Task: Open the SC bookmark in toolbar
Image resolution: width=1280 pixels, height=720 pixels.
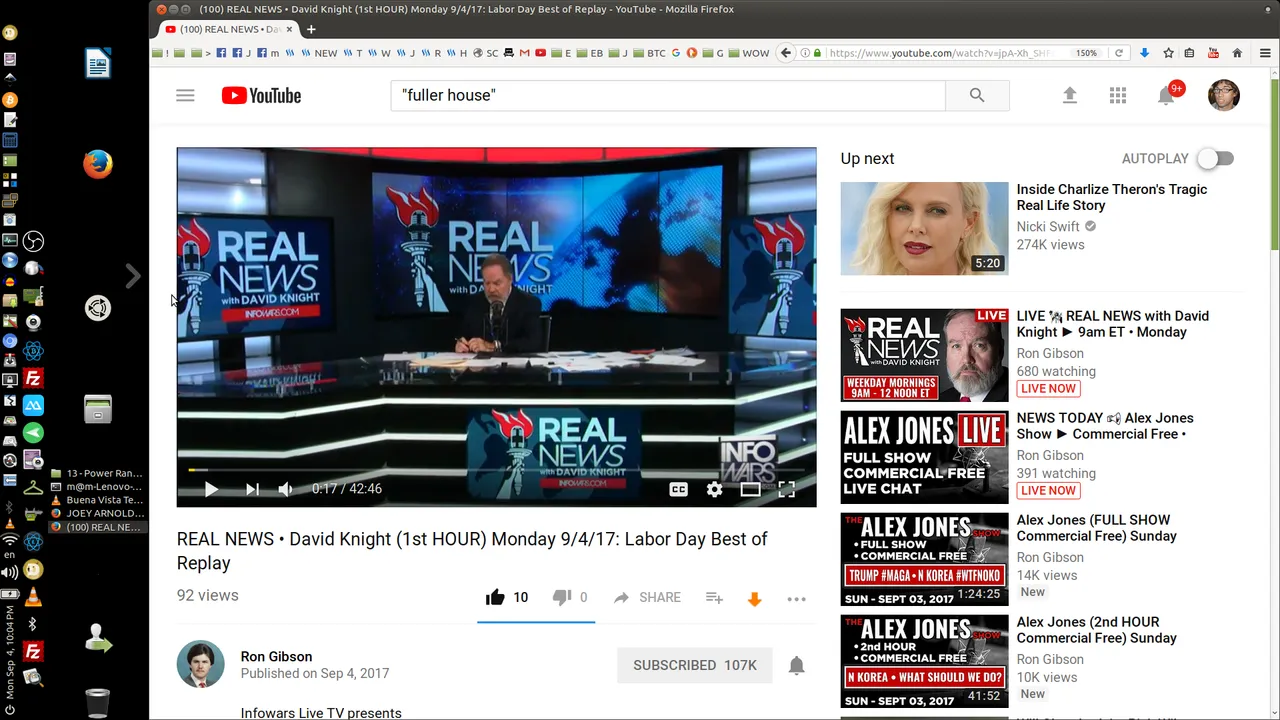Action: [x=486, y=53]
